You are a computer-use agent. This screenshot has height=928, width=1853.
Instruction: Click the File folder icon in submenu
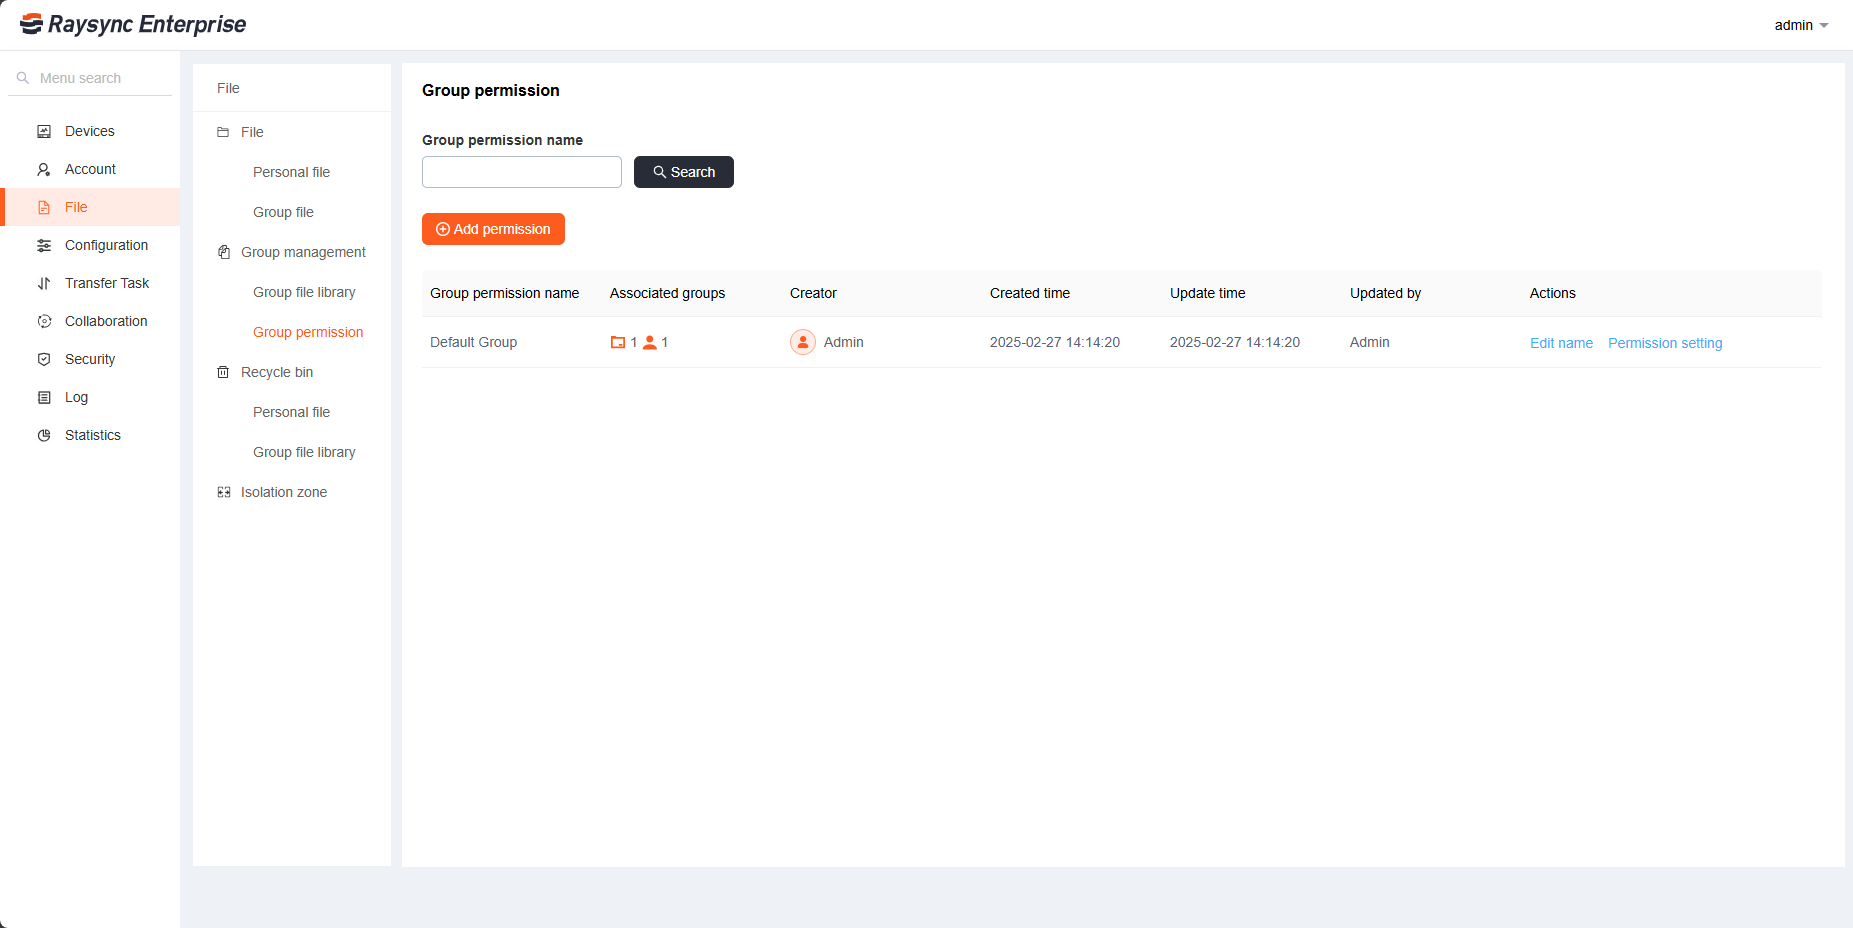223,132
